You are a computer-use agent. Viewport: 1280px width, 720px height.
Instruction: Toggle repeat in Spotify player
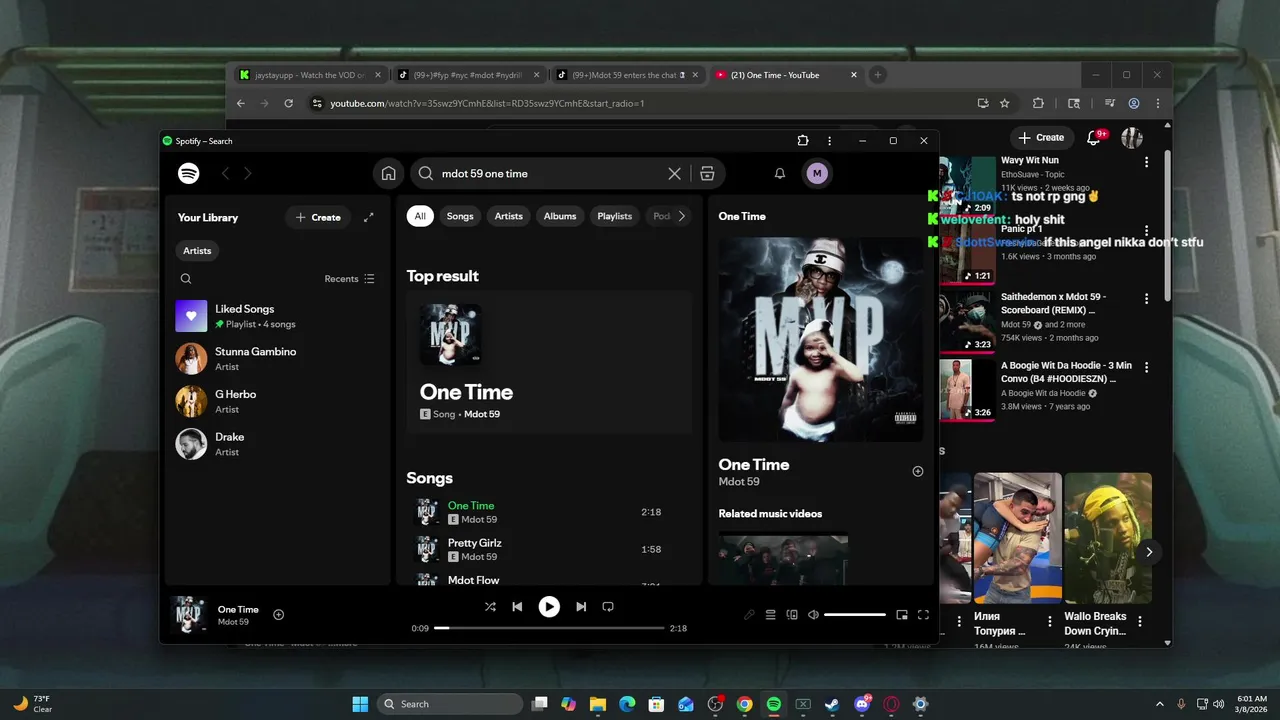click(608, 607)
